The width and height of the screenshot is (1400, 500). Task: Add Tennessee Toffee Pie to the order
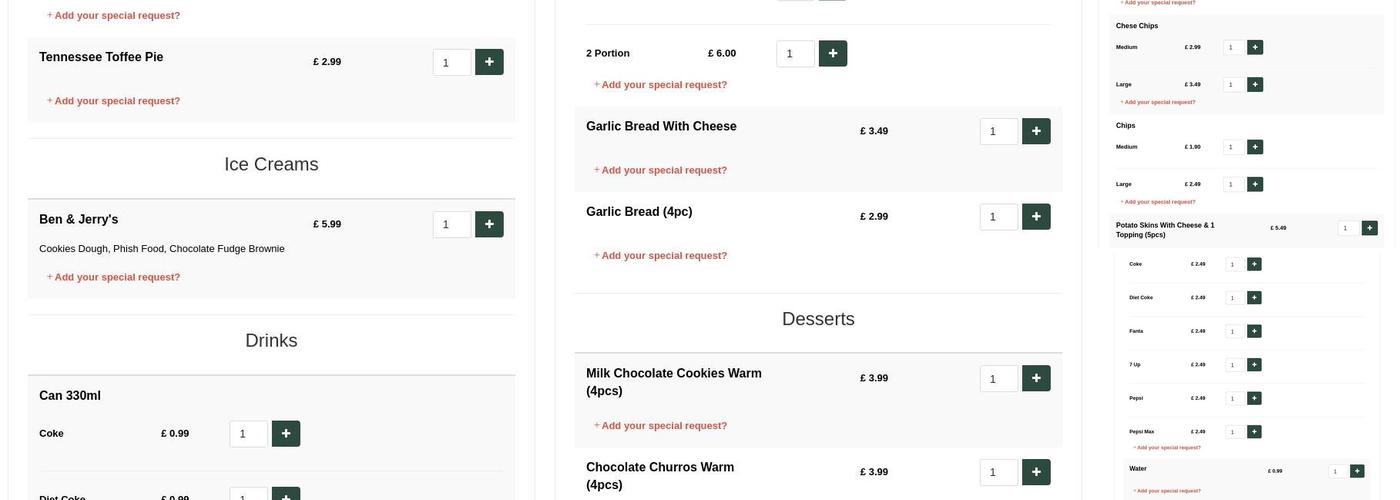click(x=489, y=62)
